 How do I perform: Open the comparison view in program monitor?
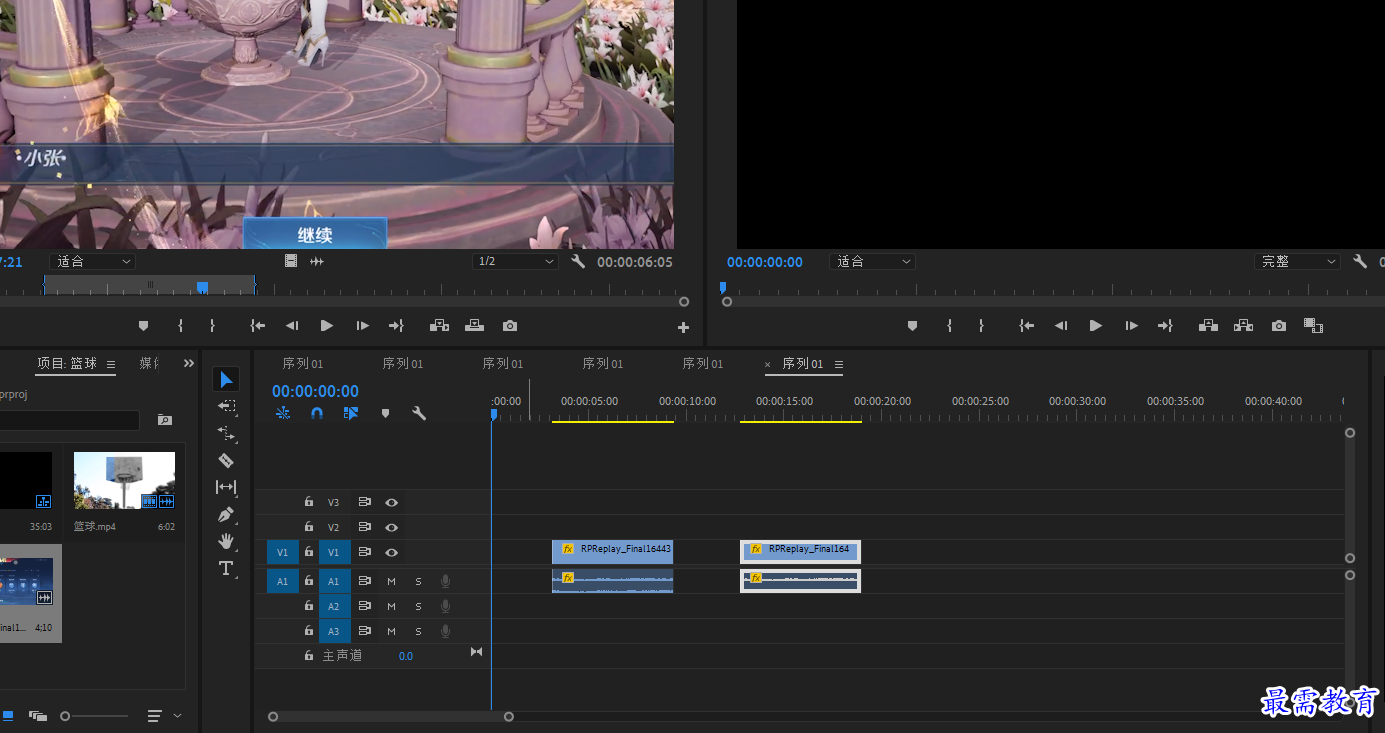pyautogui.click(x=1313, y=326)
